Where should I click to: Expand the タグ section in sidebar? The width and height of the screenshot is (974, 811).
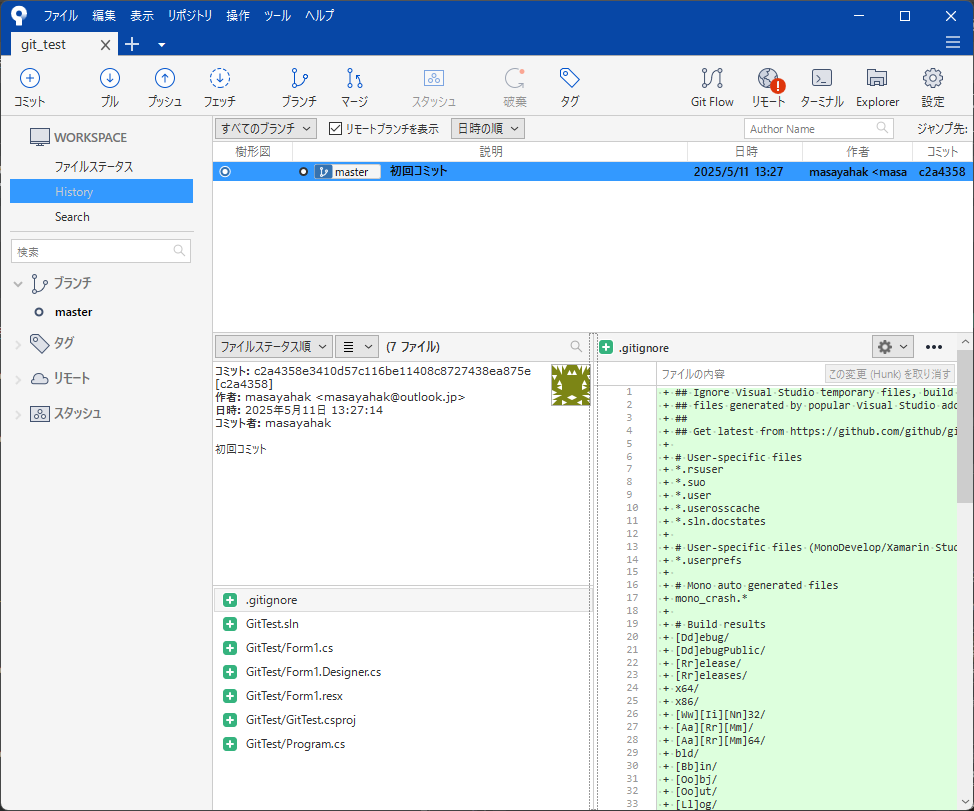[x=18, y=344]
